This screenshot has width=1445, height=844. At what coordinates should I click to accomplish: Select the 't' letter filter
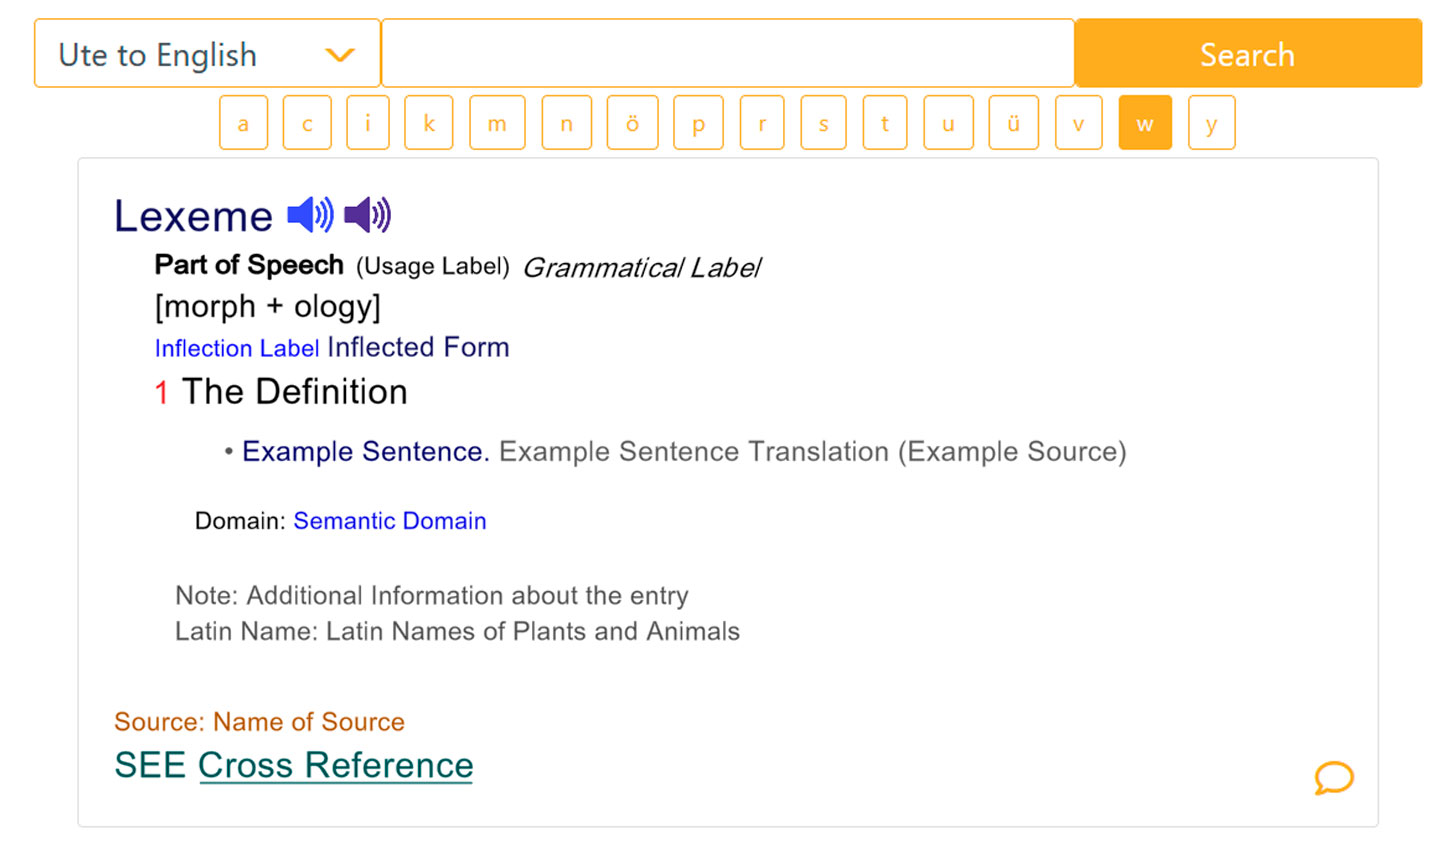point(884,122)
